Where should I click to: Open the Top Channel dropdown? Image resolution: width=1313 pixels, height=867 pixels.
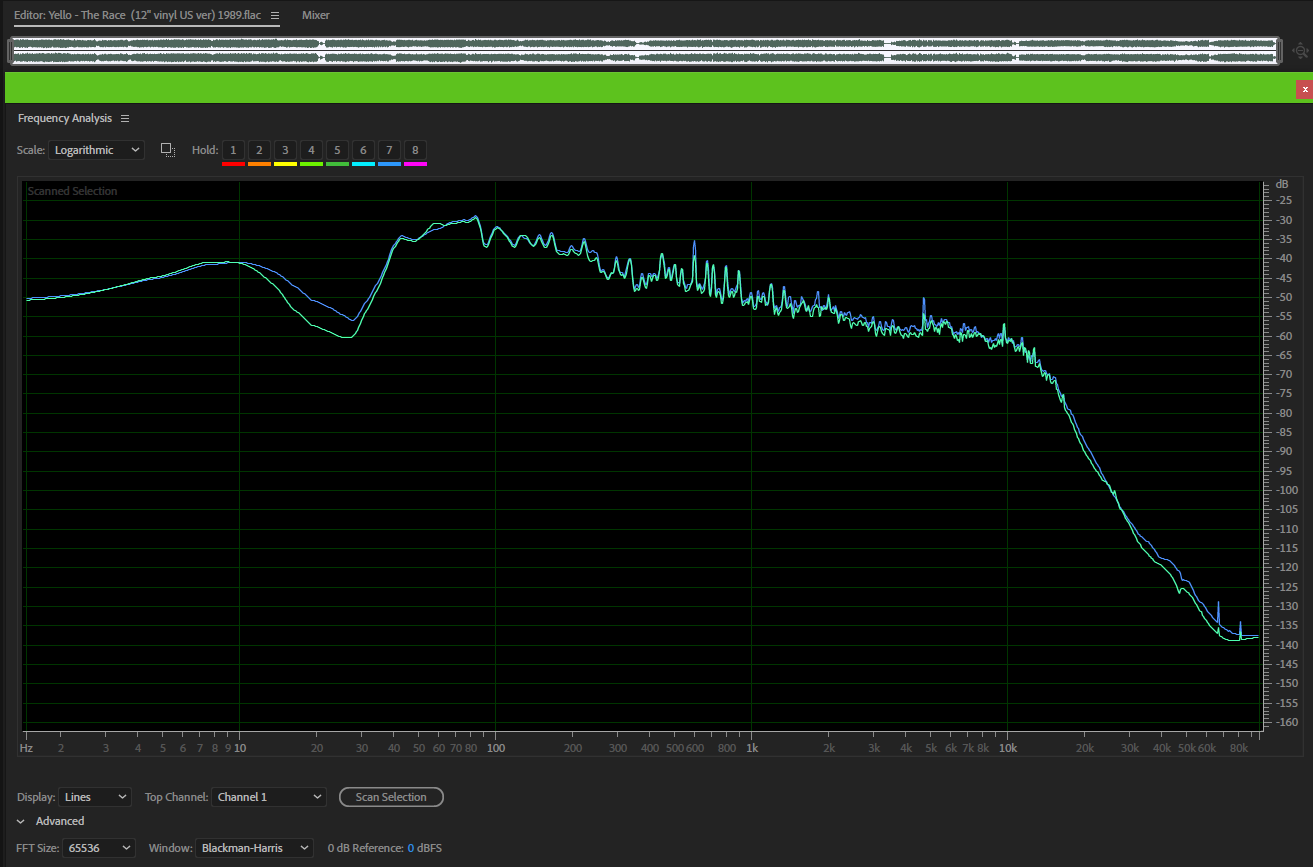pos(269,797)
